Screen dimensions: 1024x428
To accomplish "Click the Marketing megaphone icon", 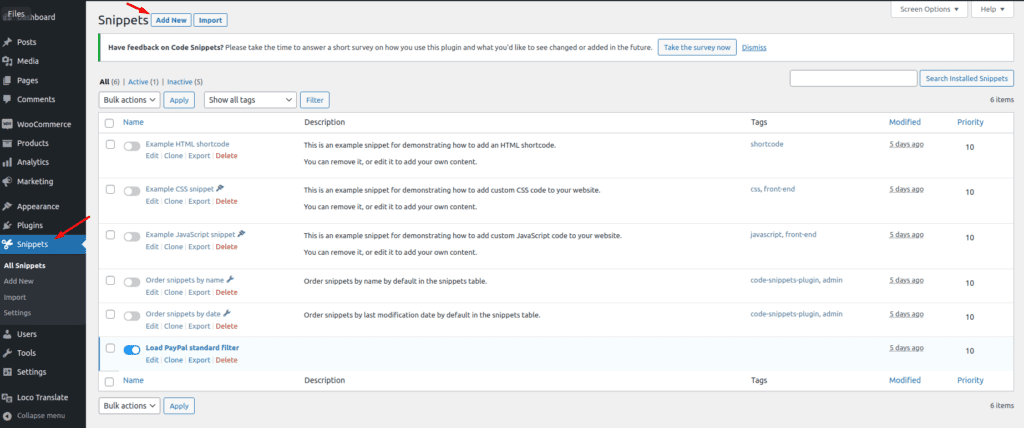I will coord(8,181).
